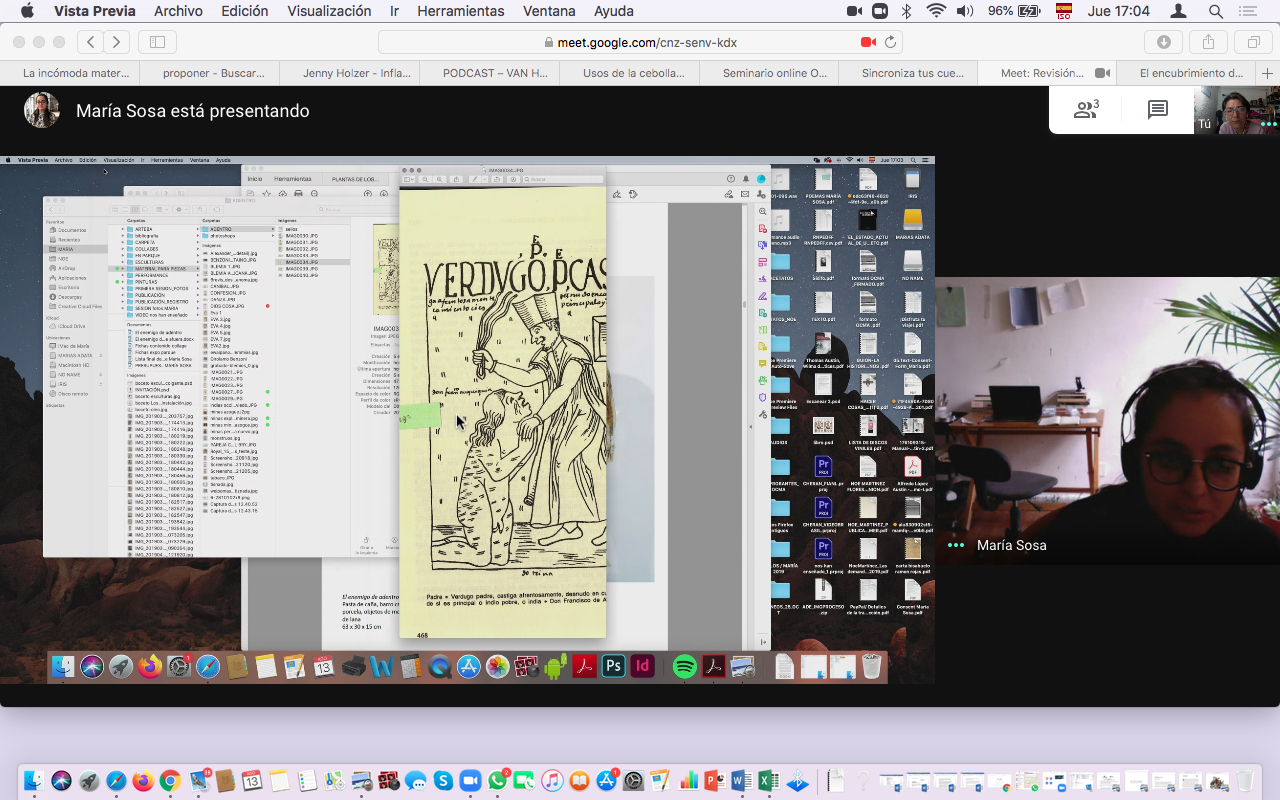Switch to 'Seminario online O...' tab
The height and width of the screenshot is (800, 1280).
[x=768, y=73]
